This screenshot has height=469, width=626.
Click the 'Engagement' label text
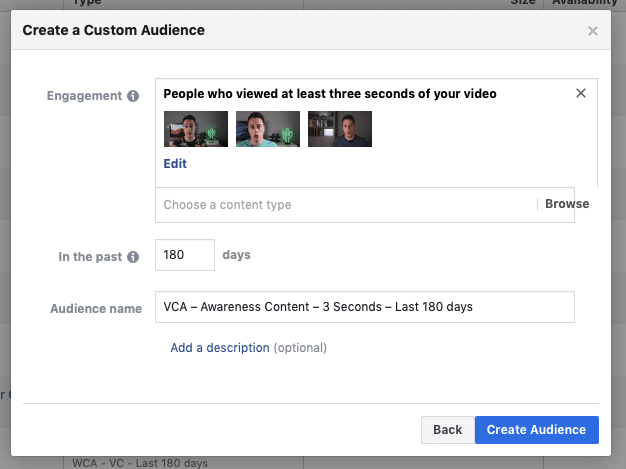[84, 96]
